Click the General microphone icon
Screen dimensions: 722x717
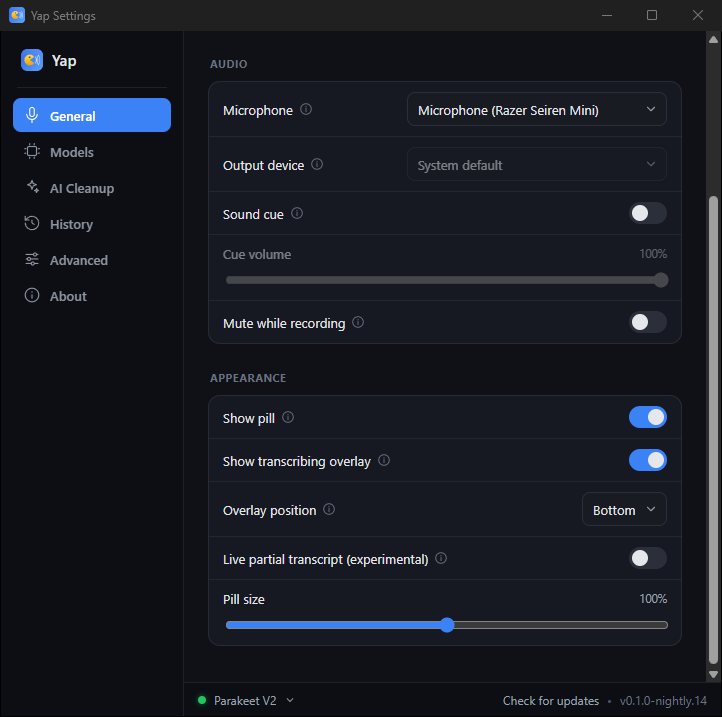tap(32, 115)
